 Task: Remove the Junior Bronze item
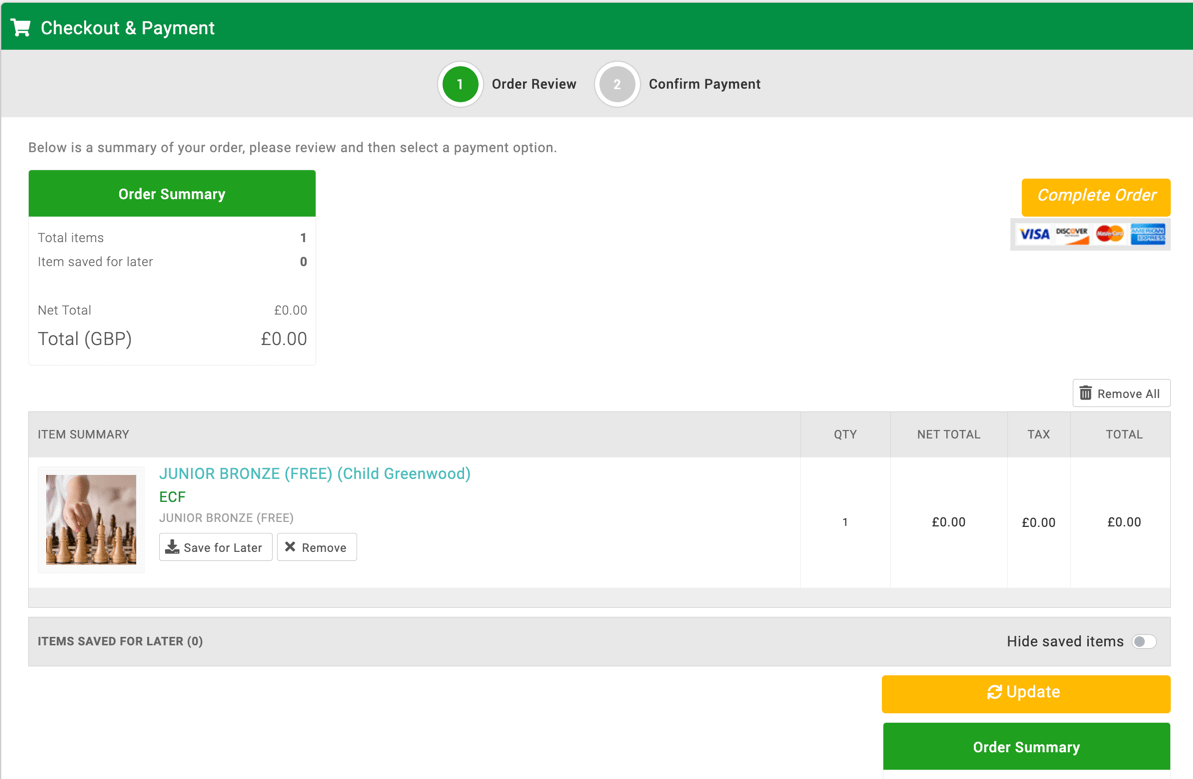click(x=317, y=547)
